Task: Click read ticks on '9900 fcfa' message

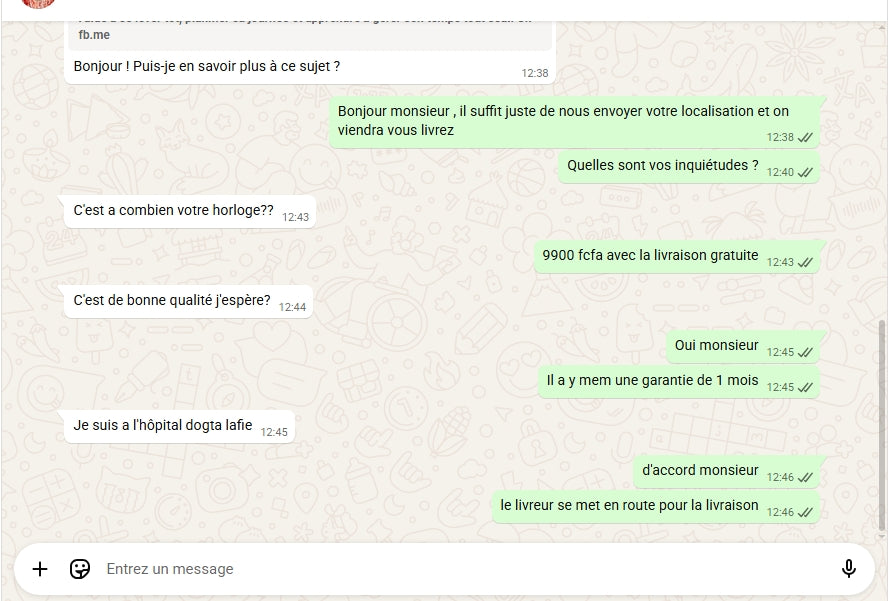Action: (805, 262)
